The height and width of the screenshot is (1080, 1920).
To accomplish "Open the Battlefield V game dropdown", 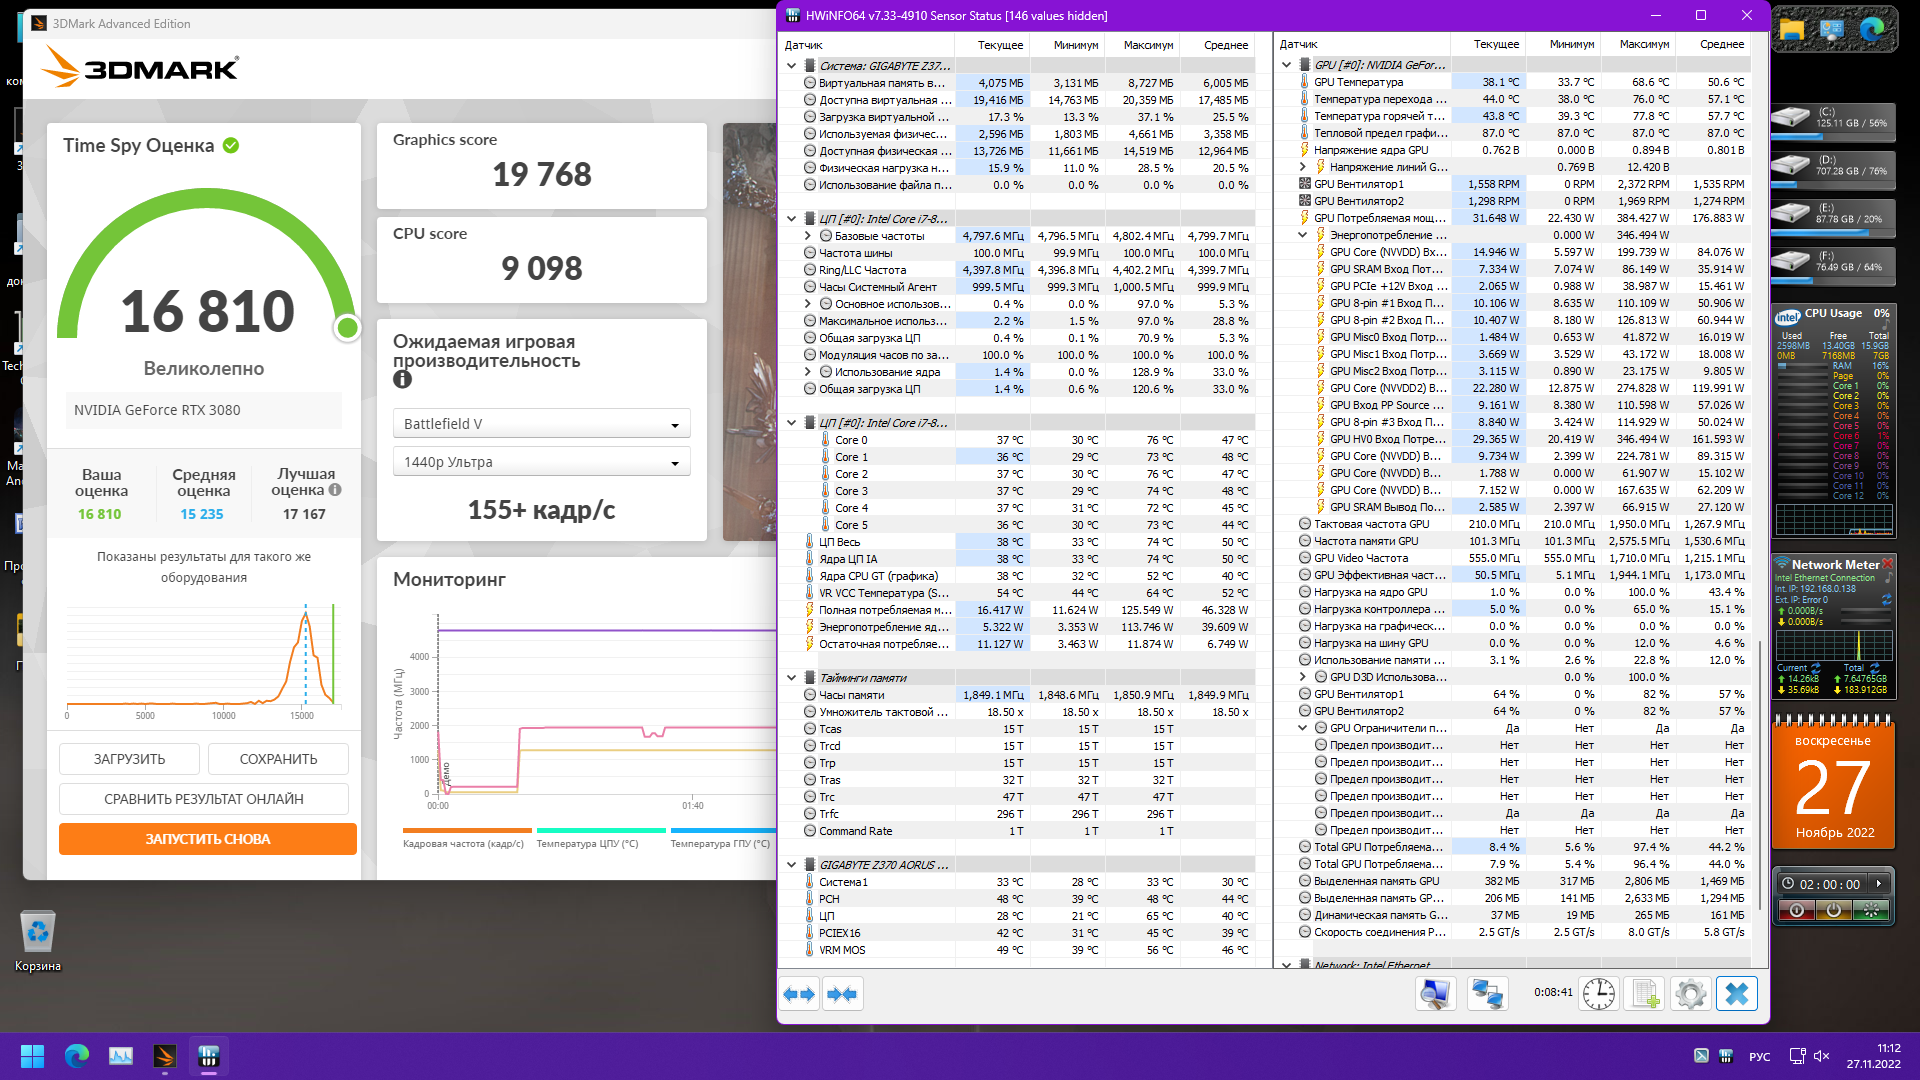I will pos(541,424).
